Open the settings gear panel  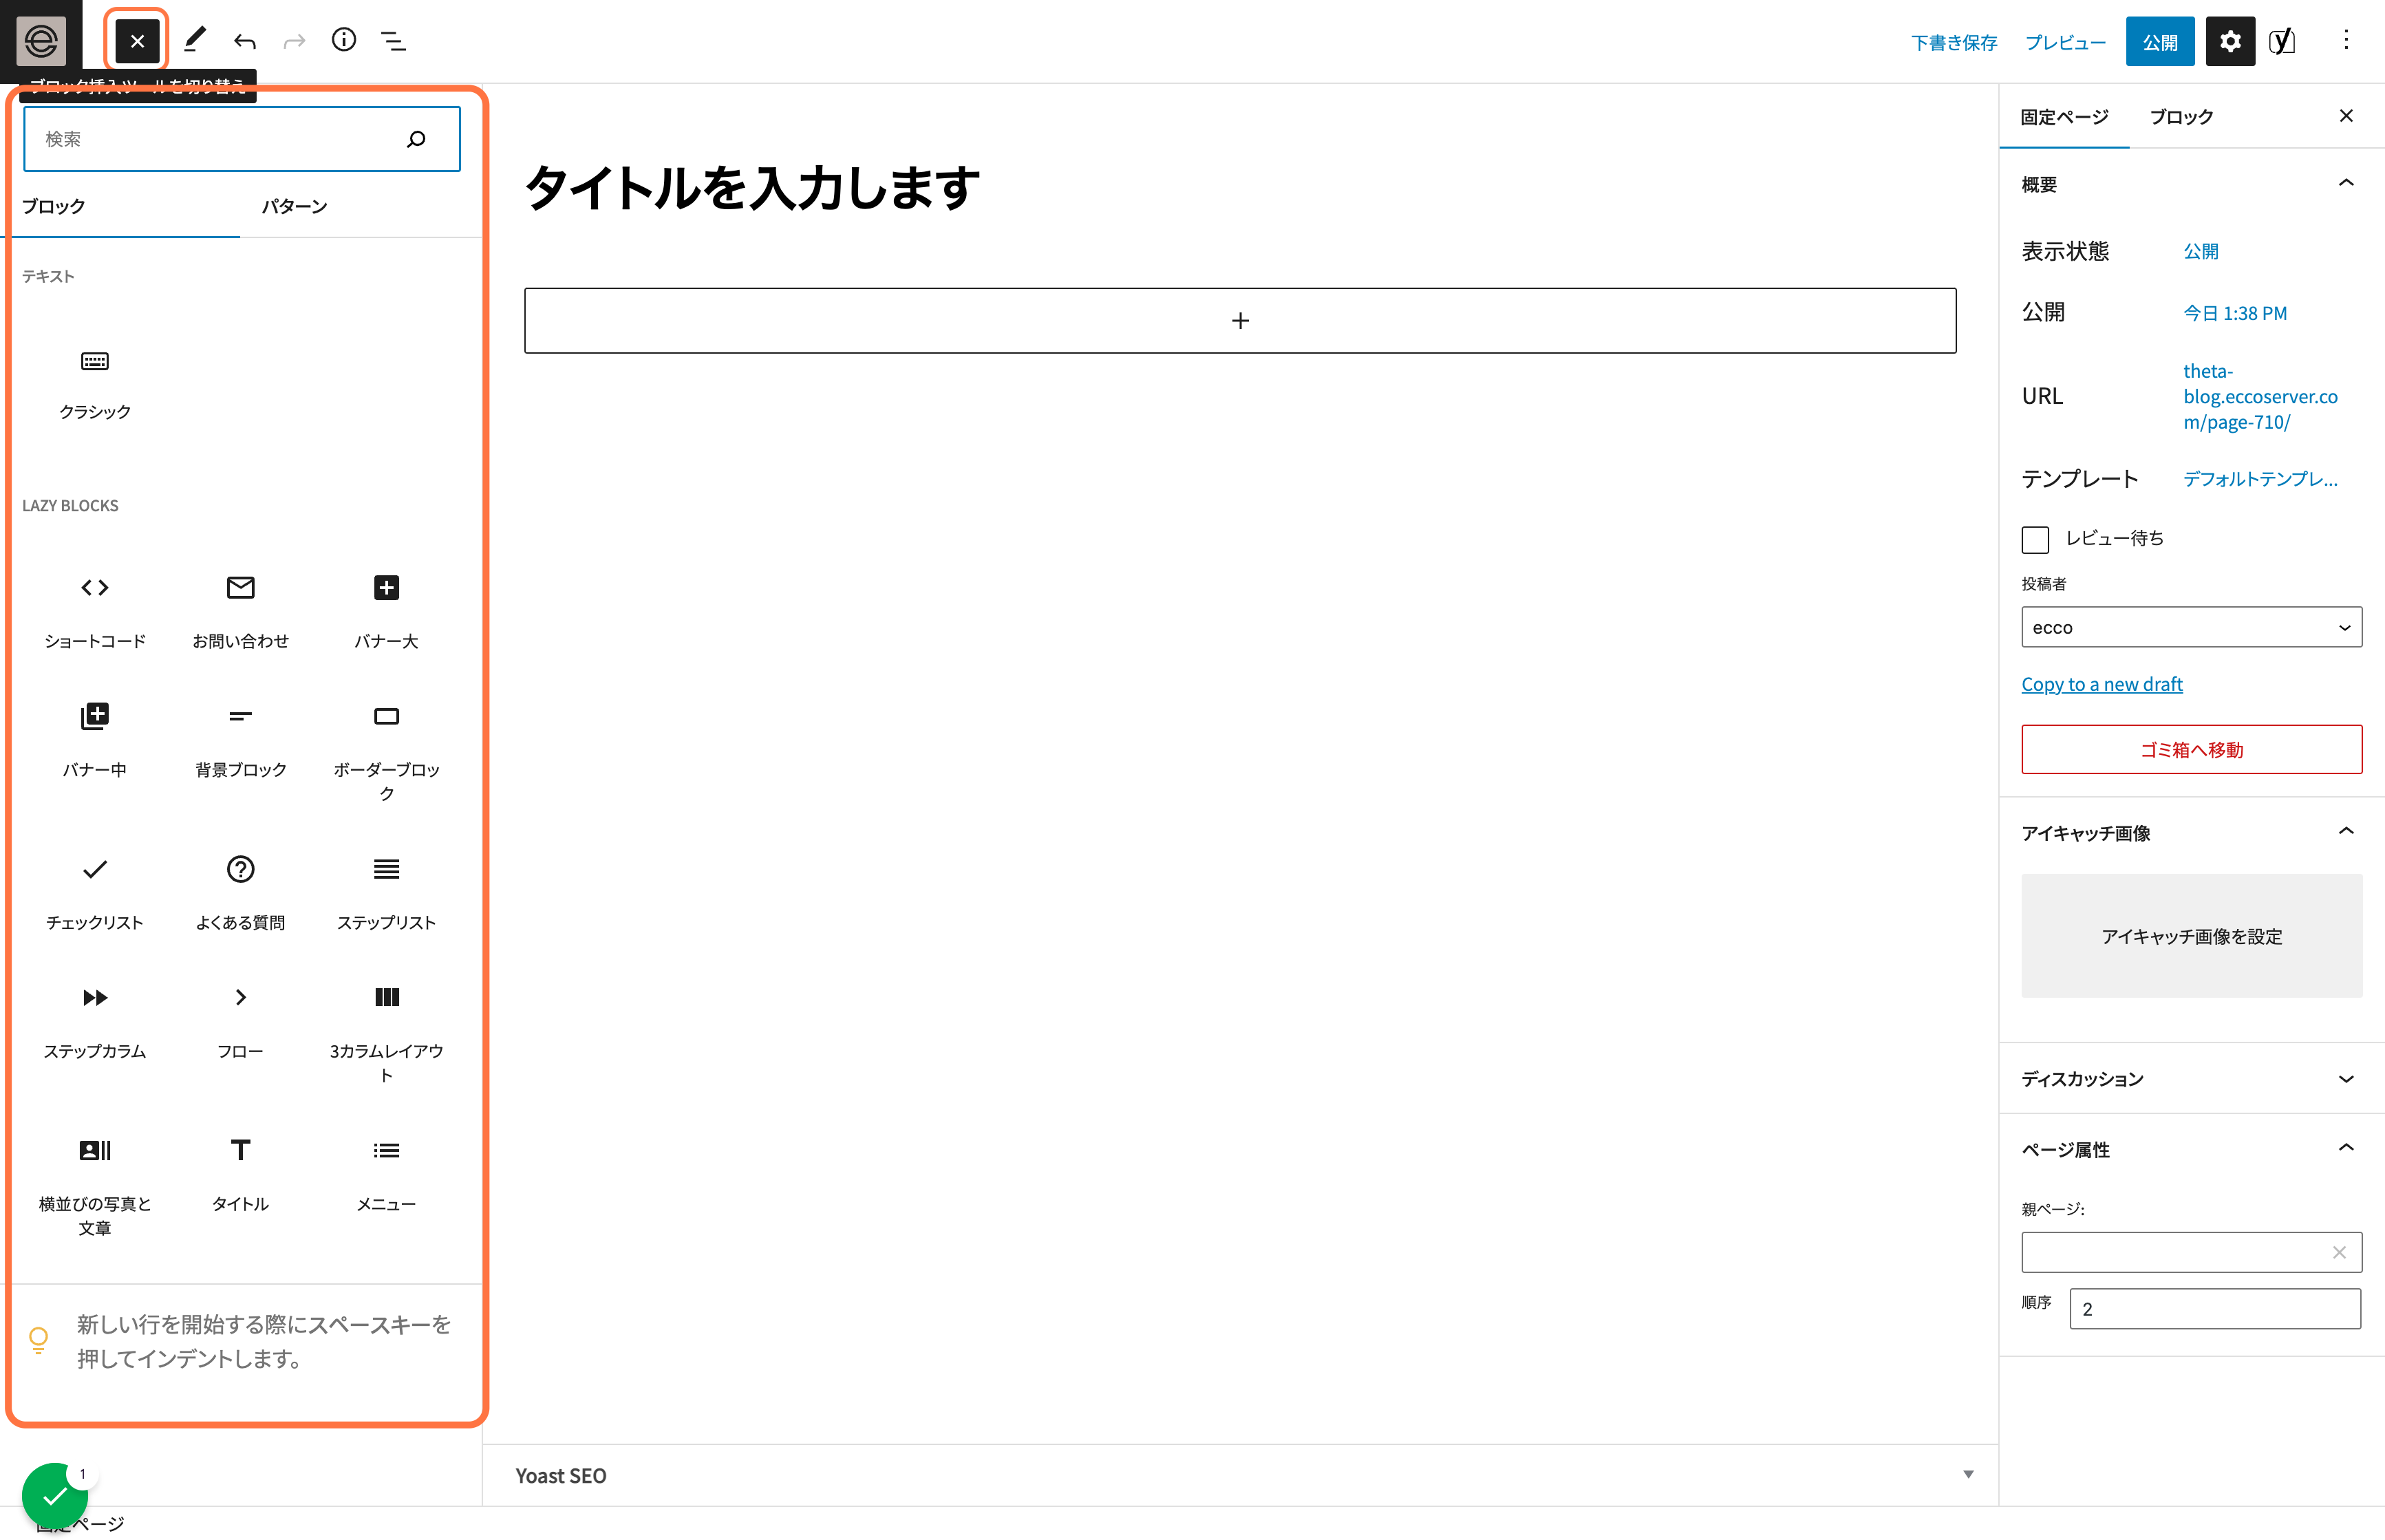click(2230, 41)
